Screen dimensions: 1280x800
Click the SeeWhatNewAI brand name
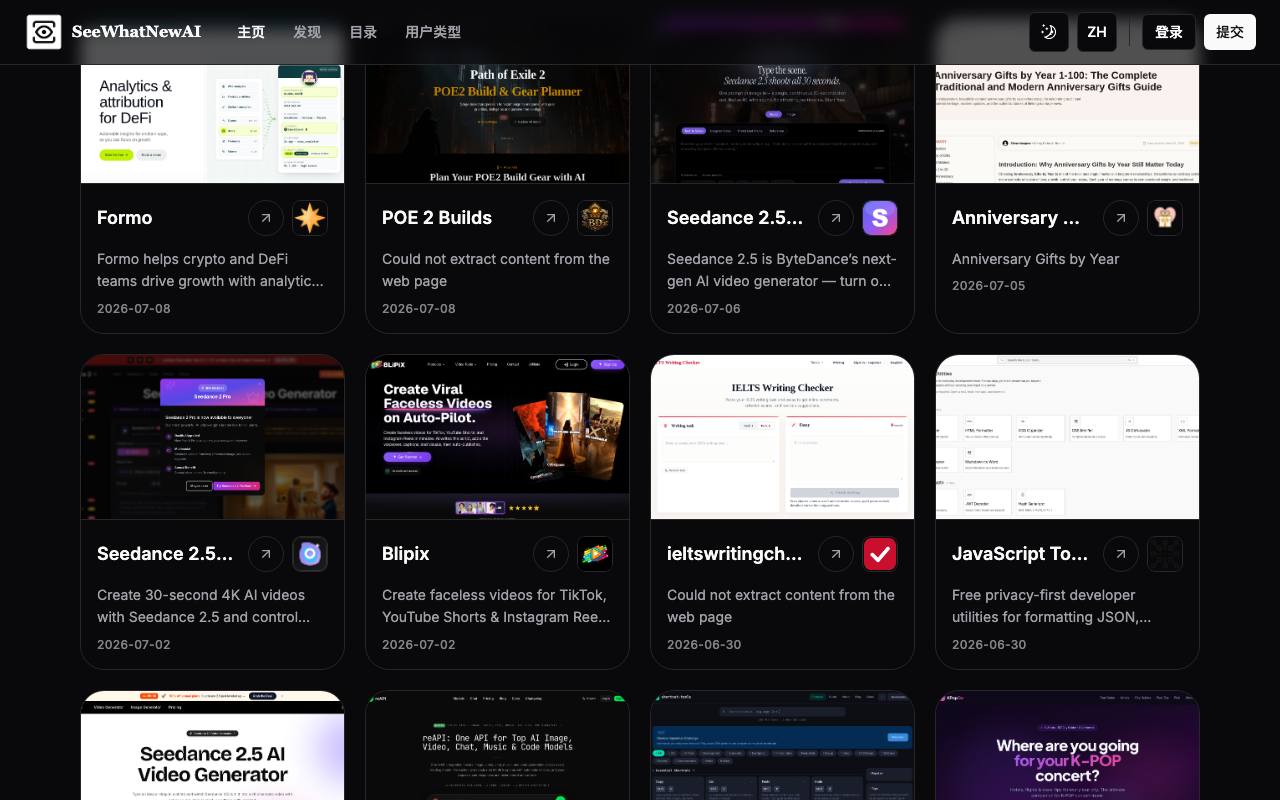pos(136,32)
